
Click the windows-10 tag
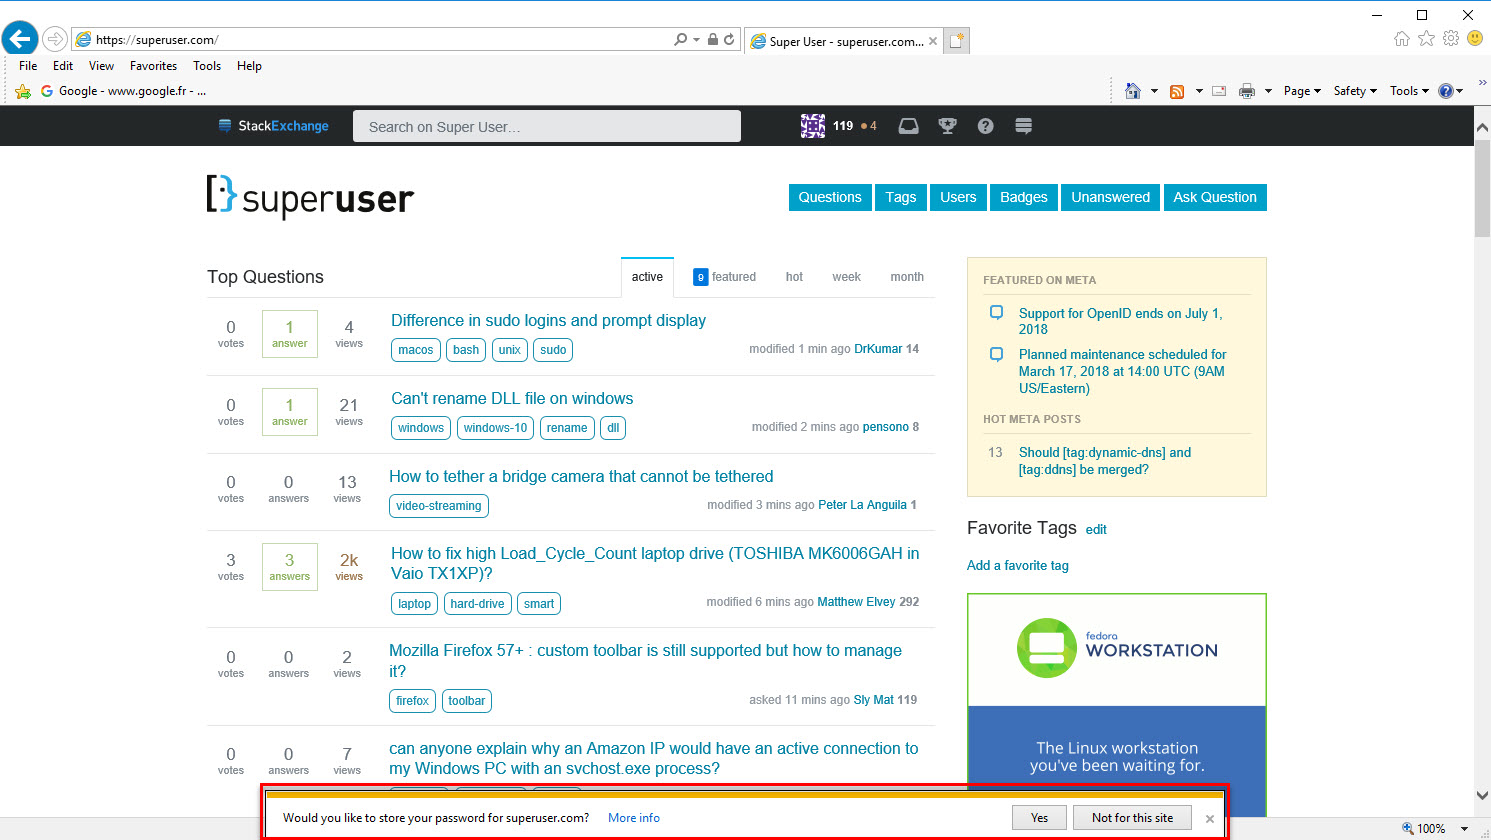point(495,428)
